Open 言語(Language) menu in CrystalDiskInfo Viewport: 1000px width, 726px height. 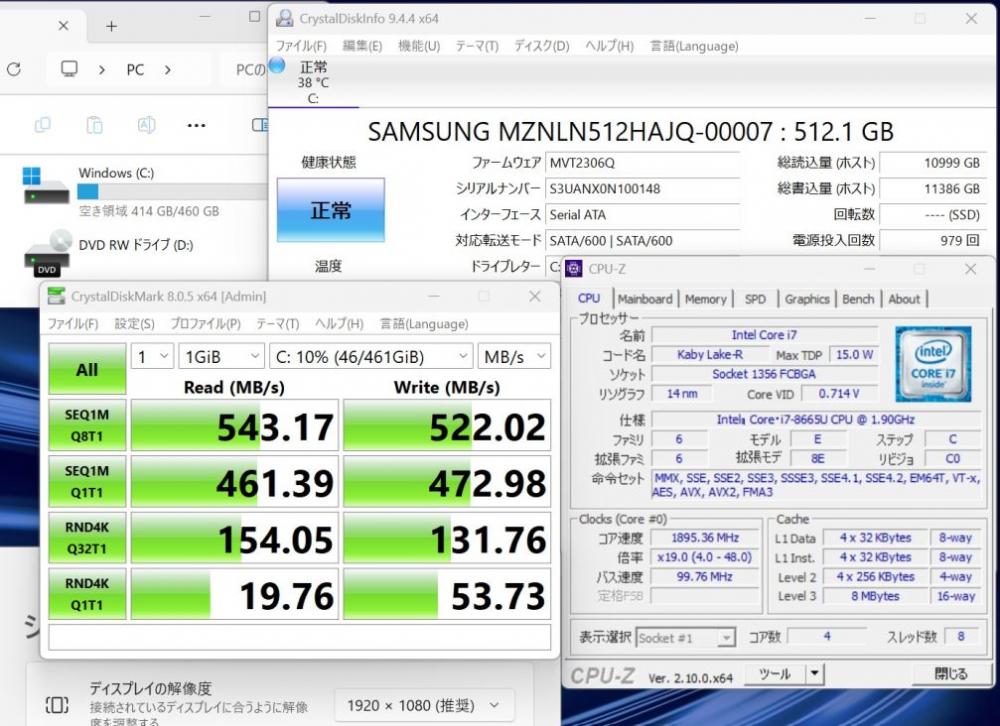tap(694, 46)
